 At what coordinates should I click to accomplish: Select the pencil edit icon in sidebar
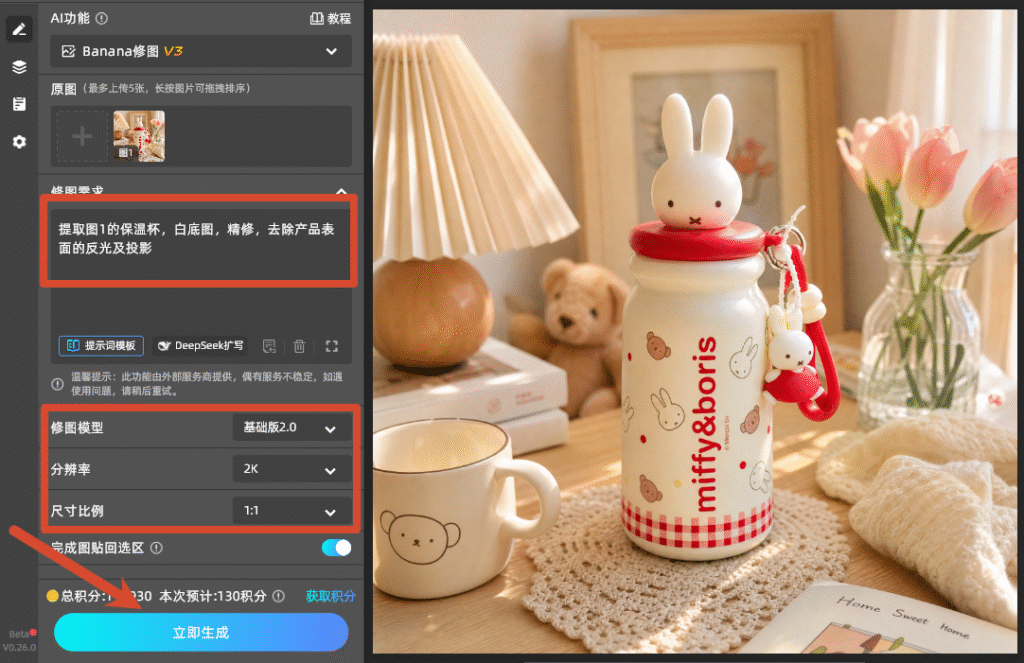click(19, 29)
